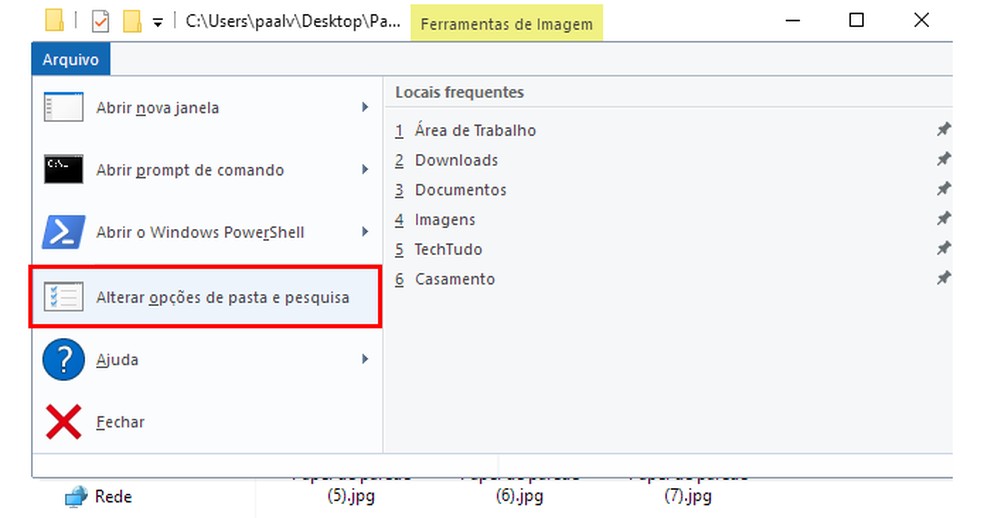Click the new window icon

pyautogui.click(x=63, y=107)
